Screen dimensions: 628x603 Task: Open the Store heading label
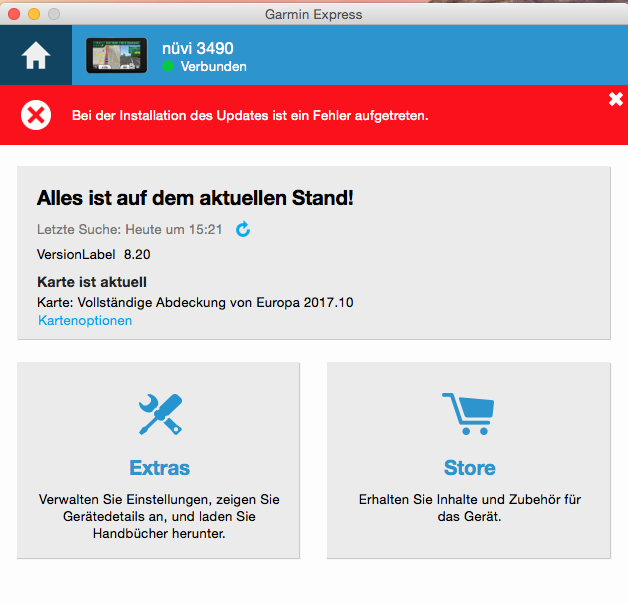pyautogui.click(x=469, y=468)
